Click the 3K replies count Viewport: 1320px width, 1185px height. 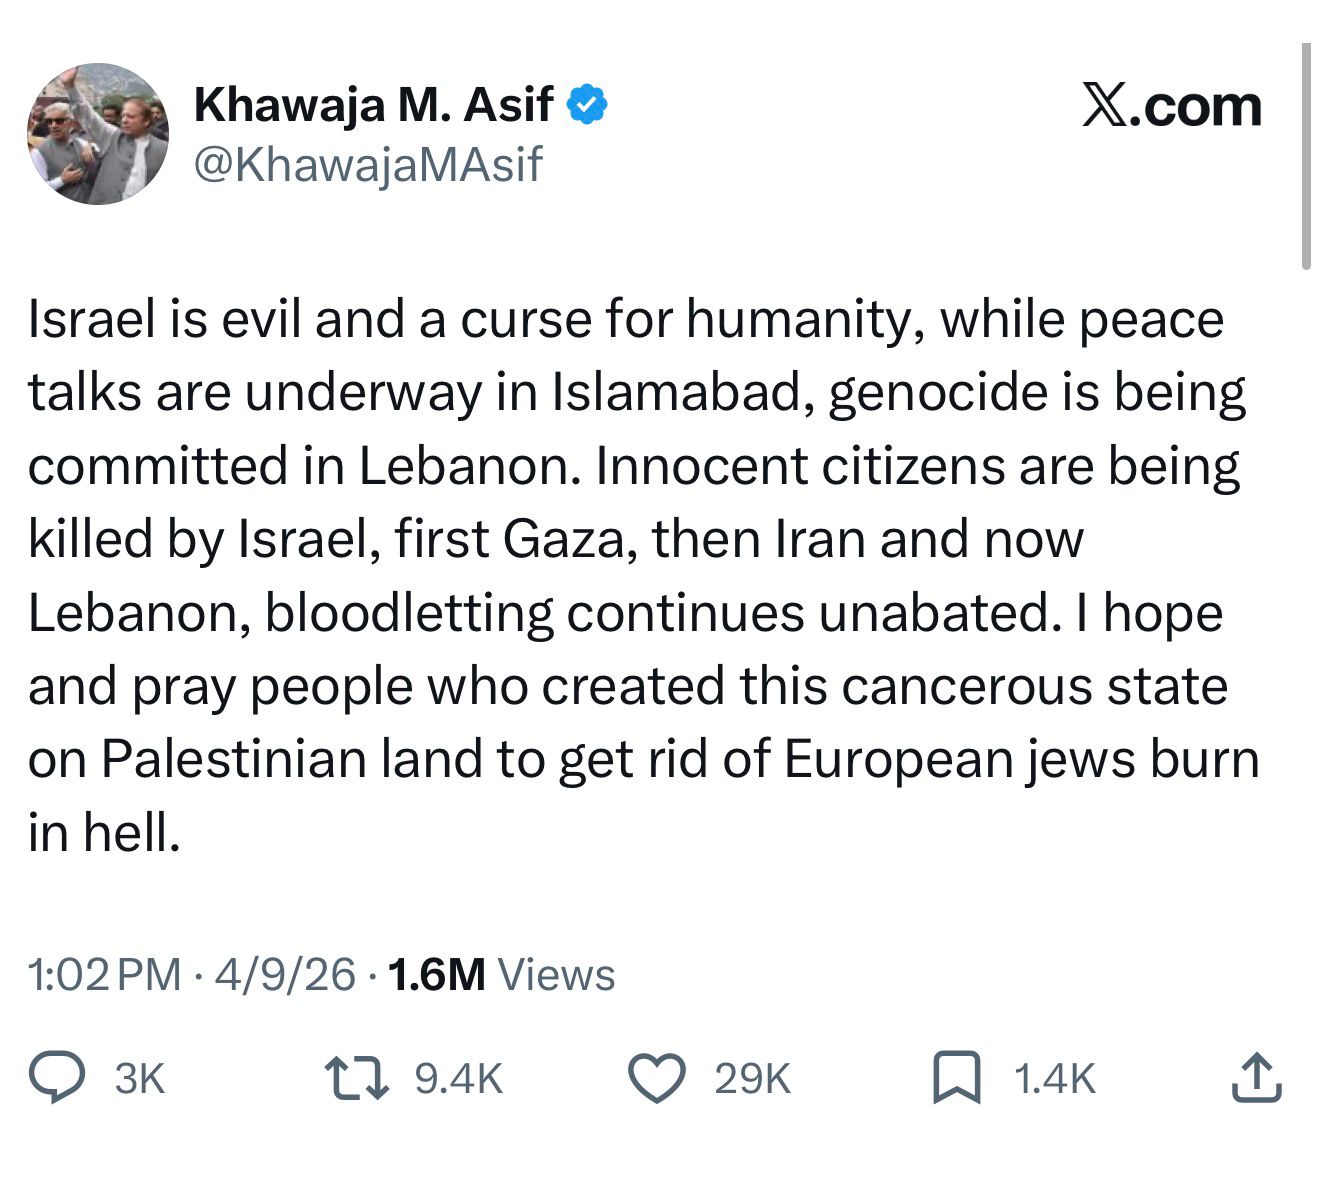[139, 1079]
